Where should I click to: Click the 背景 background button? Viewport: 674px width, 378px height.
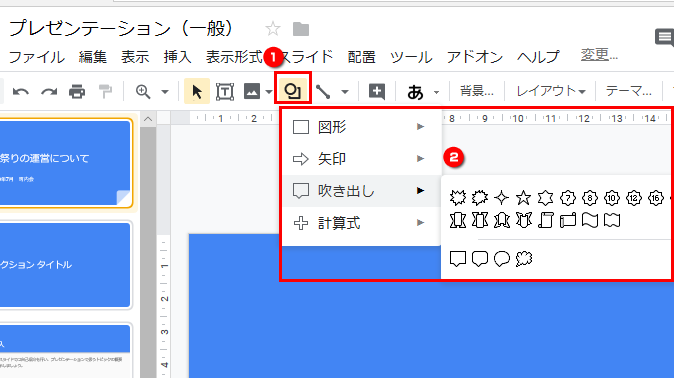point(477,91)
